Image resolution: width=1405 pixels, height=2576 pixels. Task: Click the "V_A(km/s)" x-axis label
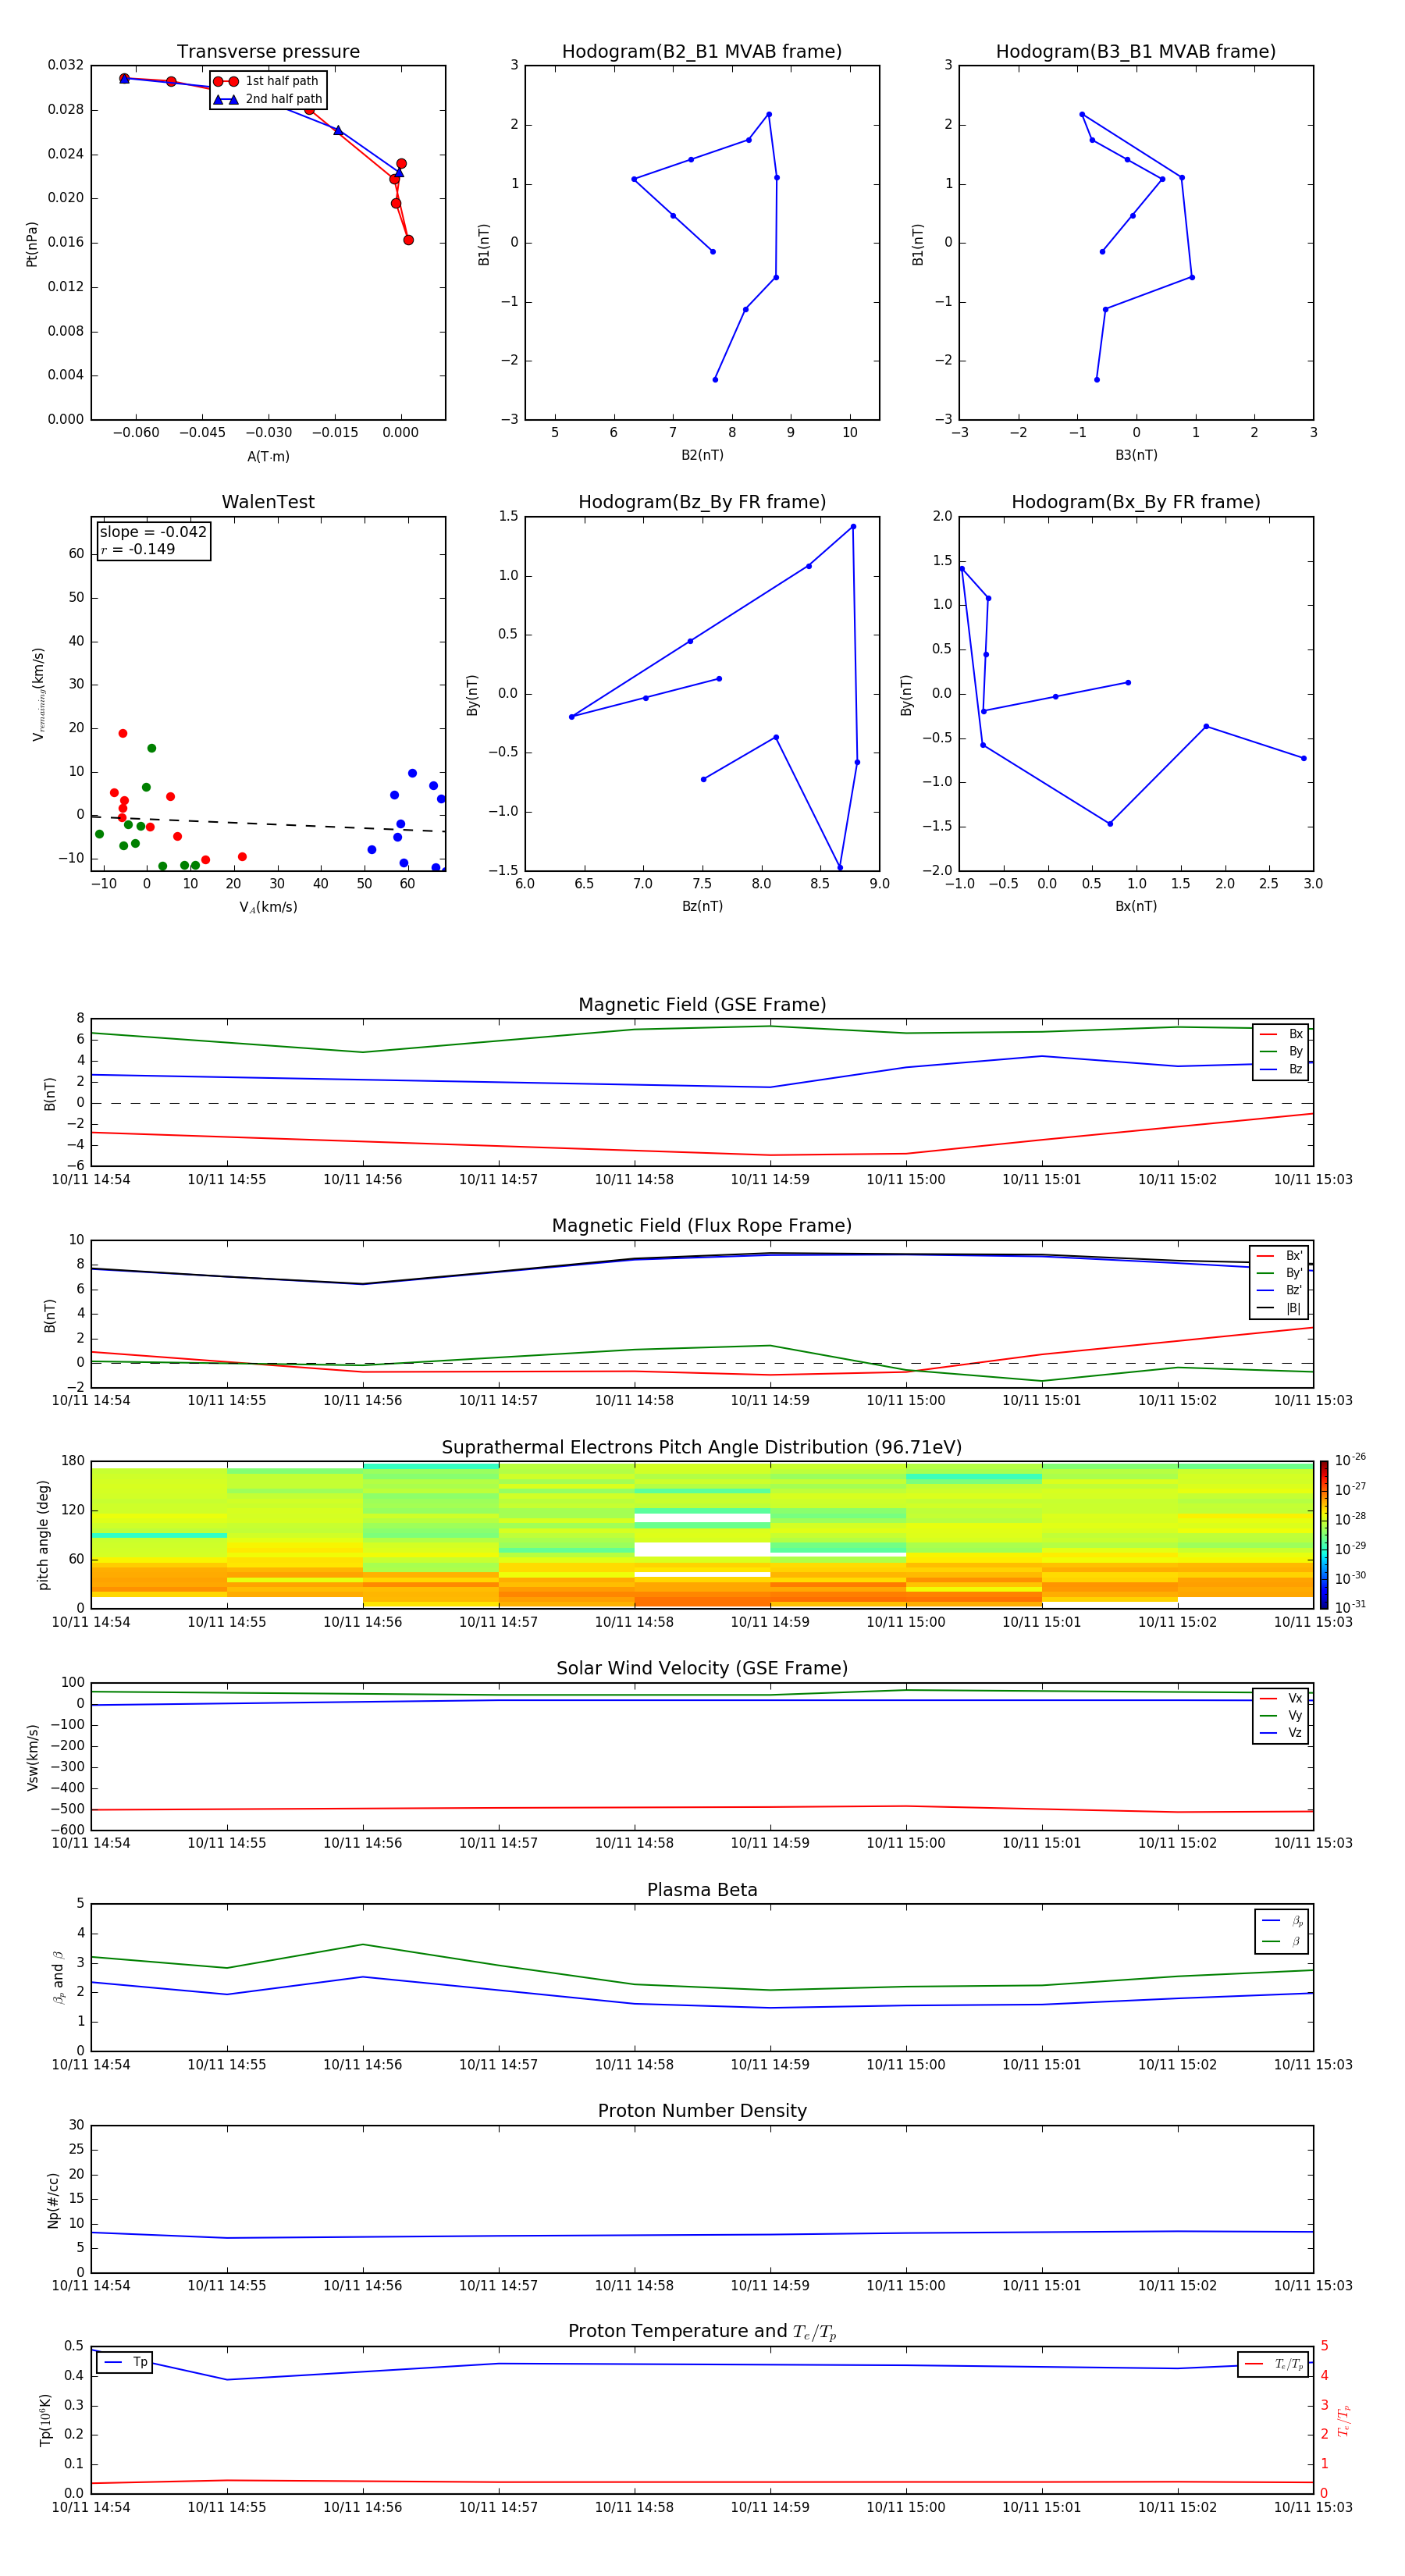(x=268, y=907)
